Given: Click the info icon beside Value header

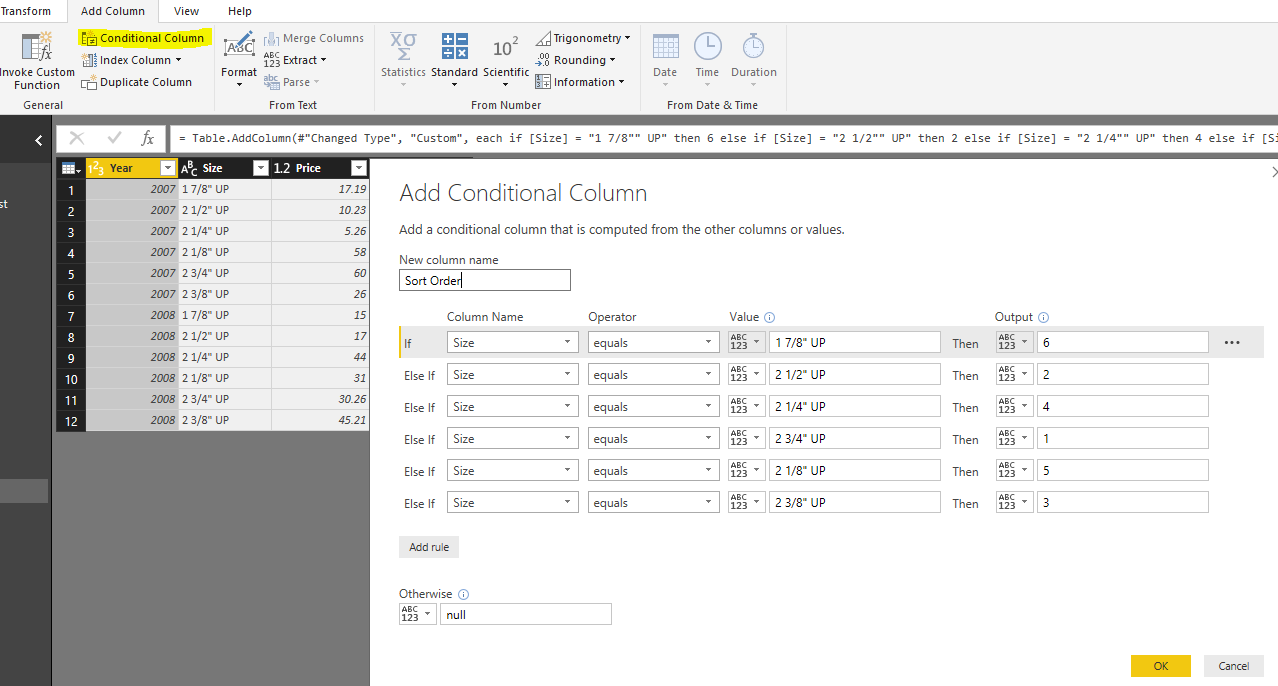Looking at the screenshot, I should point(769,317).
